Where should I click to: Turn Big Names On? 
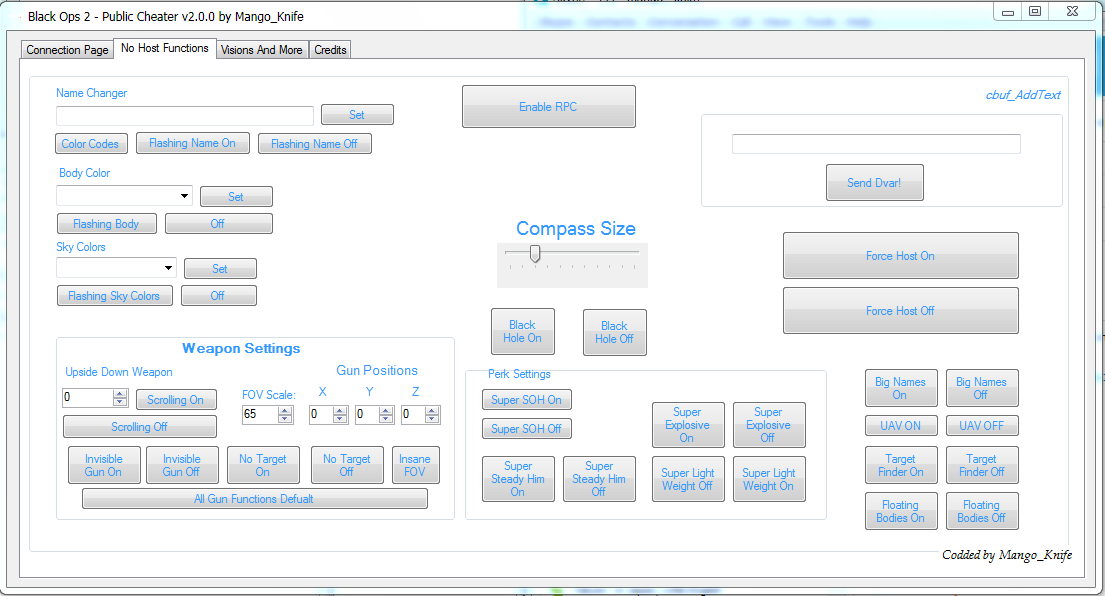(x=901, y=388)
